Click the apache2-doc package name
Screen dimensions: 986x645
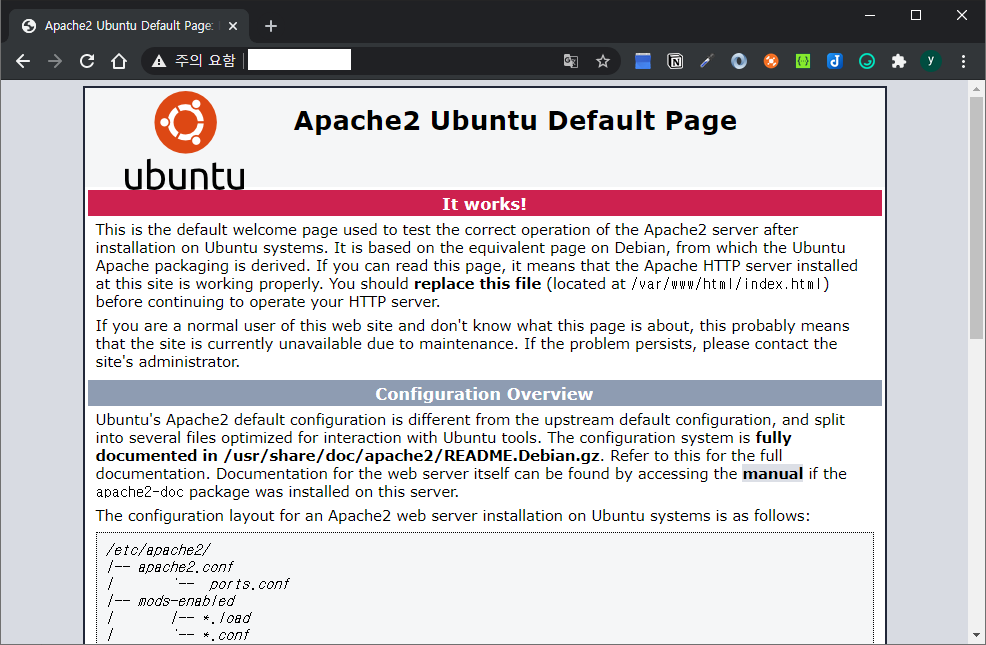point(140,492)
